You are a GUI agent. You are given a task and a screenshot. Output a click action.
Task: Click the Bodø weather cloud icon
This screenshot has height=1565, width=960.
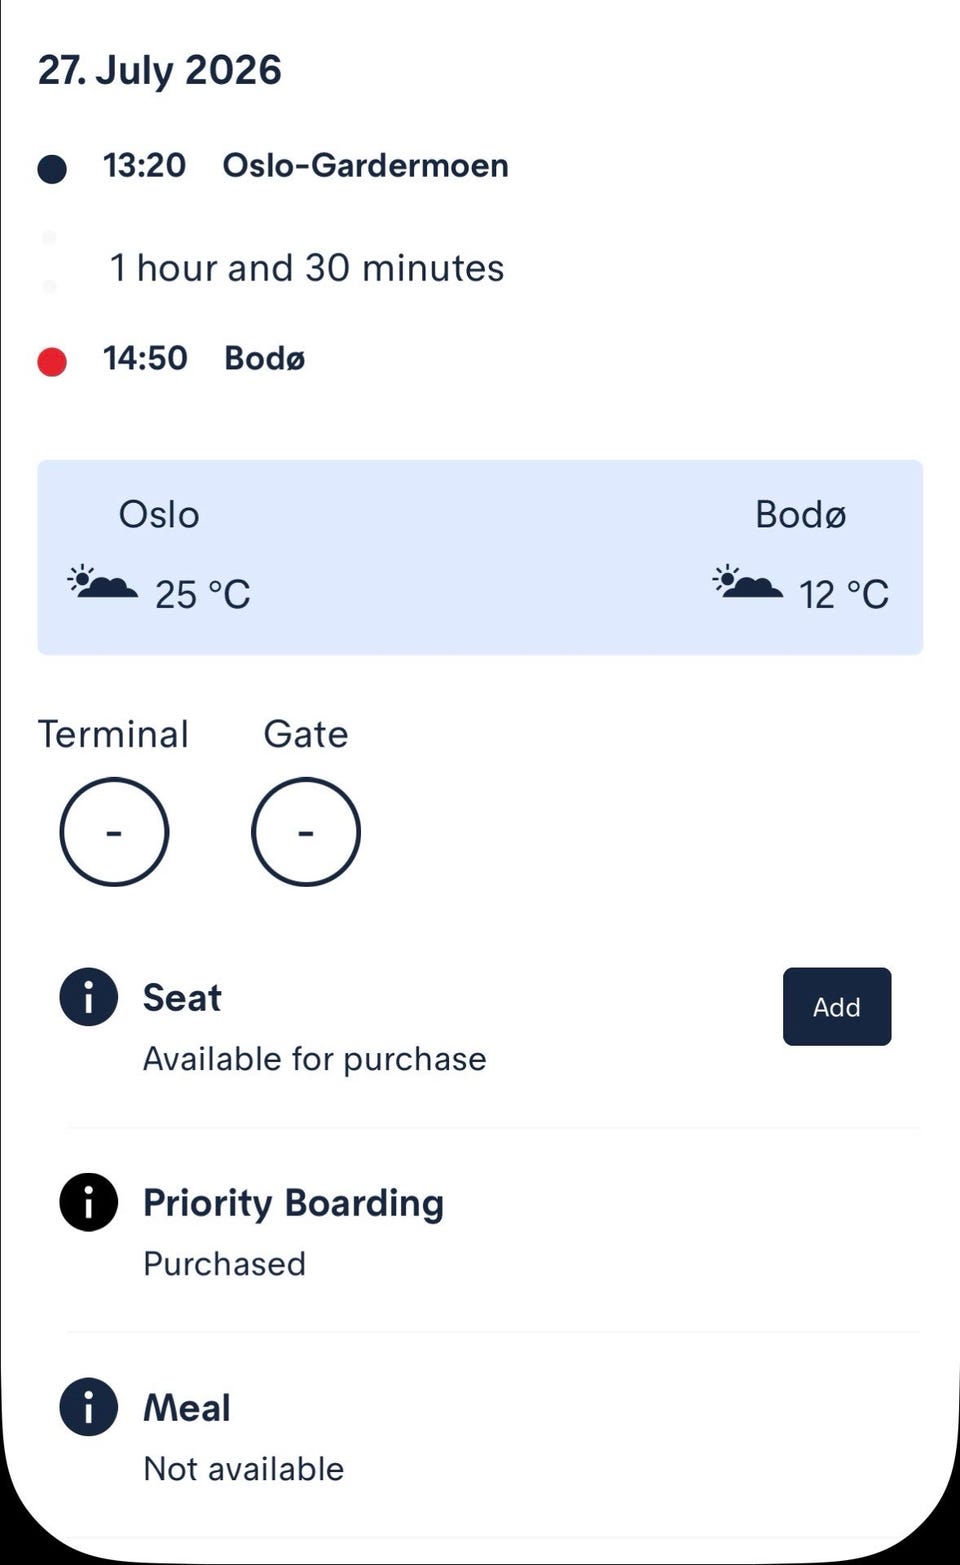[x=747, y=582]
